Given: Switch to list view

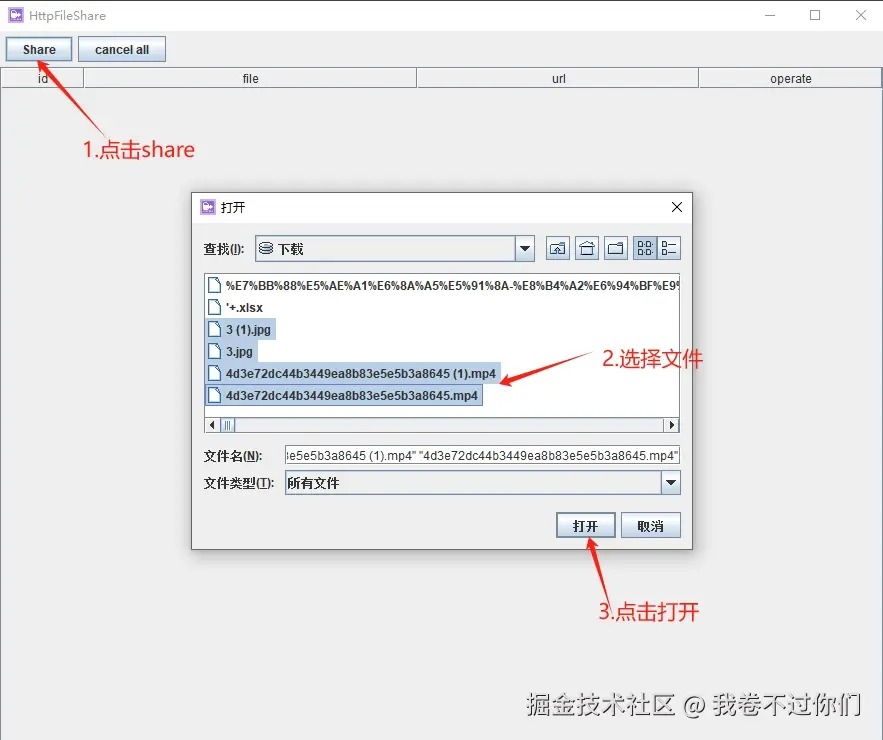Looking at the screenshot, I should click(645, 248).
